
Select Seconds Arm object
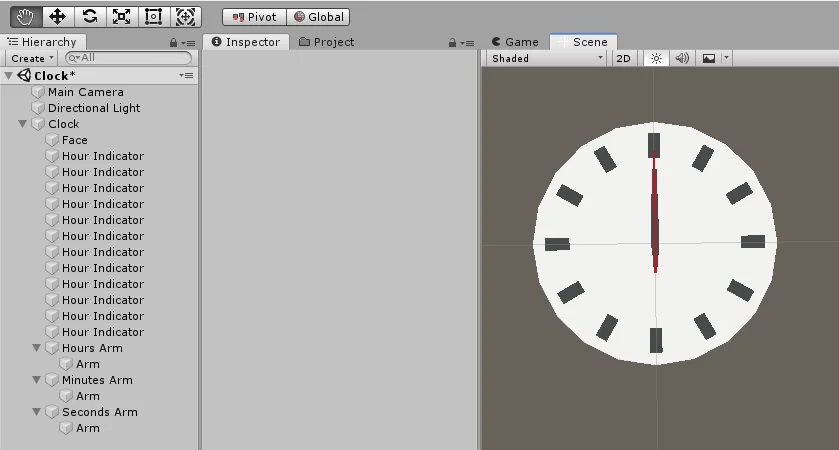click(100, 413)
